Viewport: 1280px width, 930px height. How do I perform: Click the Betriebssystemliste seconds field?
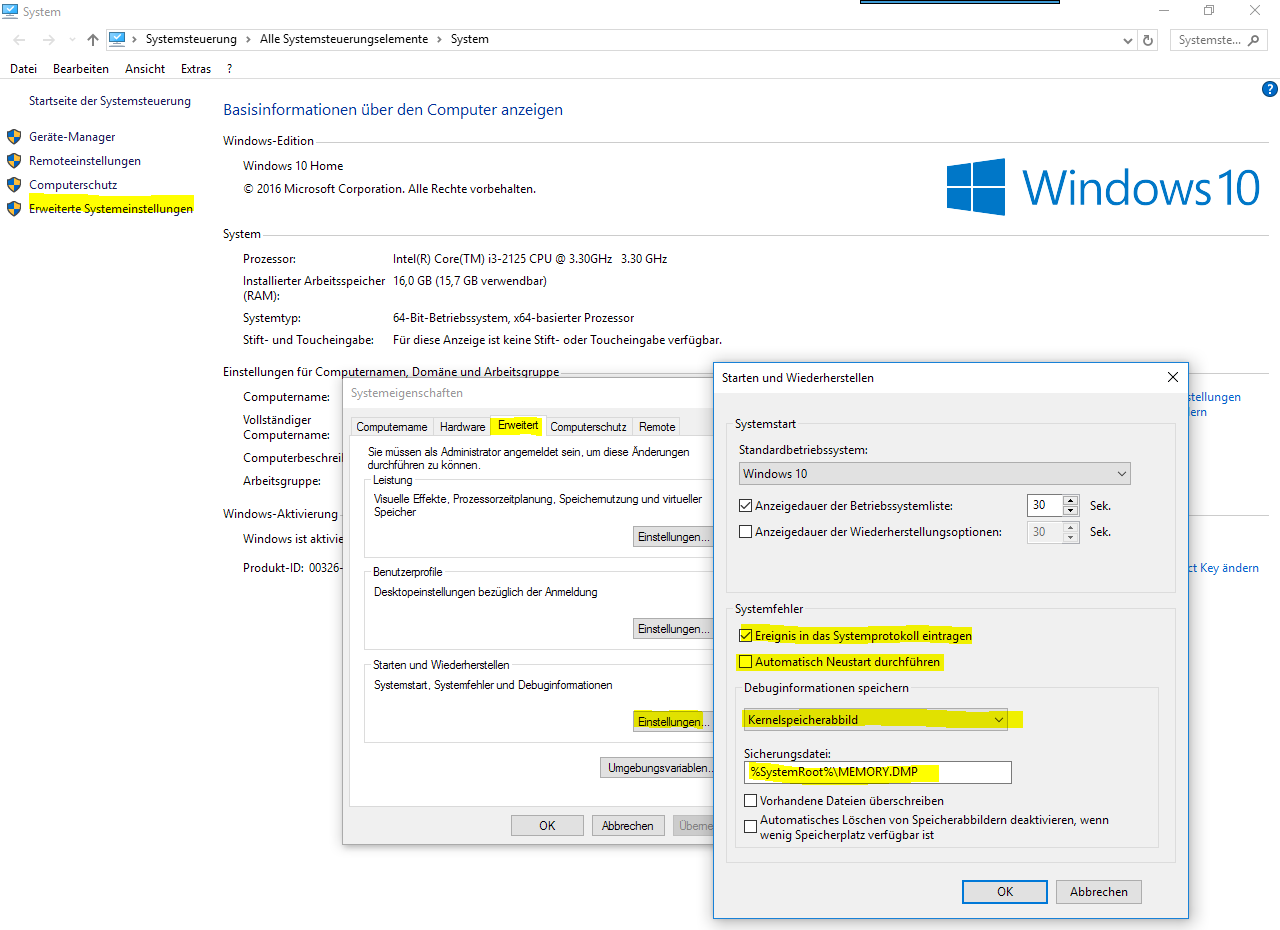tap(1044, 506)
